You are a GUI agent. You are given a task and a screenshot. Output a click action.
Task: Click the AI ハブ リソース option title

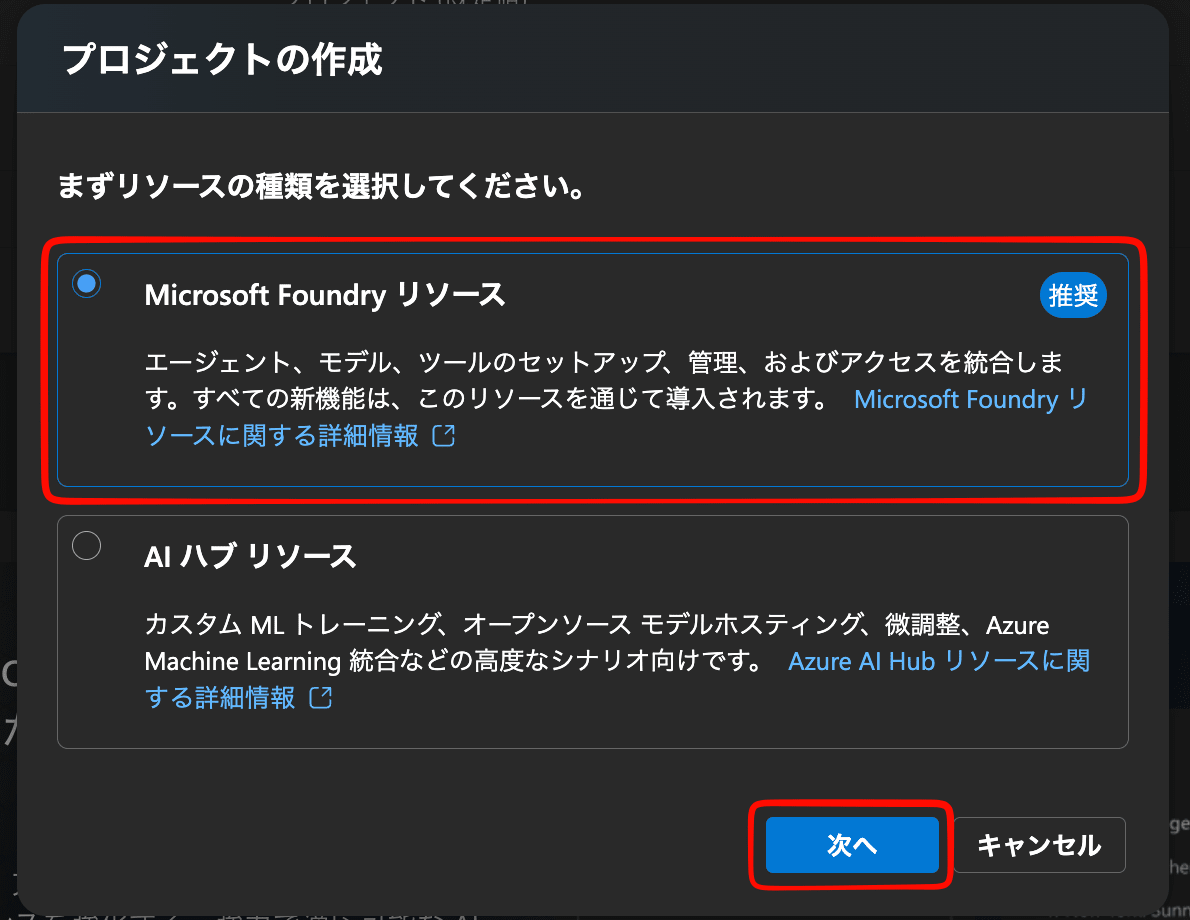(250, 556)
